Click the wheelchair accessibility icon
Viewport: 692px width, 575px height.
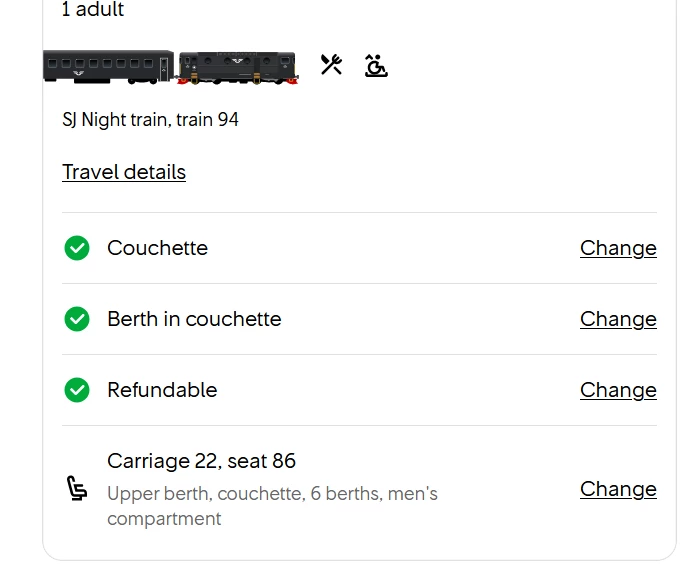376,66
